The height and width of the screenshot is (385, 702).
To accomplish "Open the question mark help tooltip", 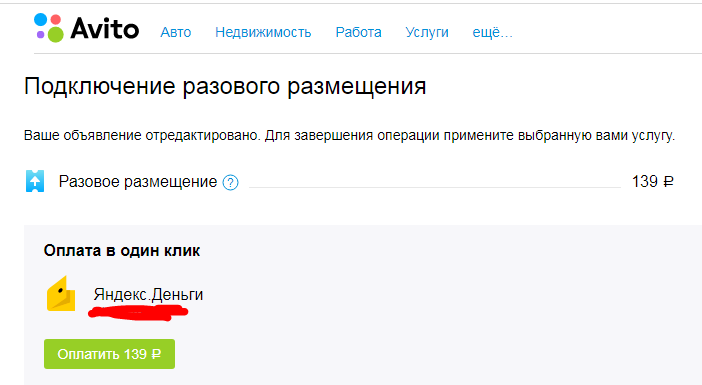I will click(231, 183).
